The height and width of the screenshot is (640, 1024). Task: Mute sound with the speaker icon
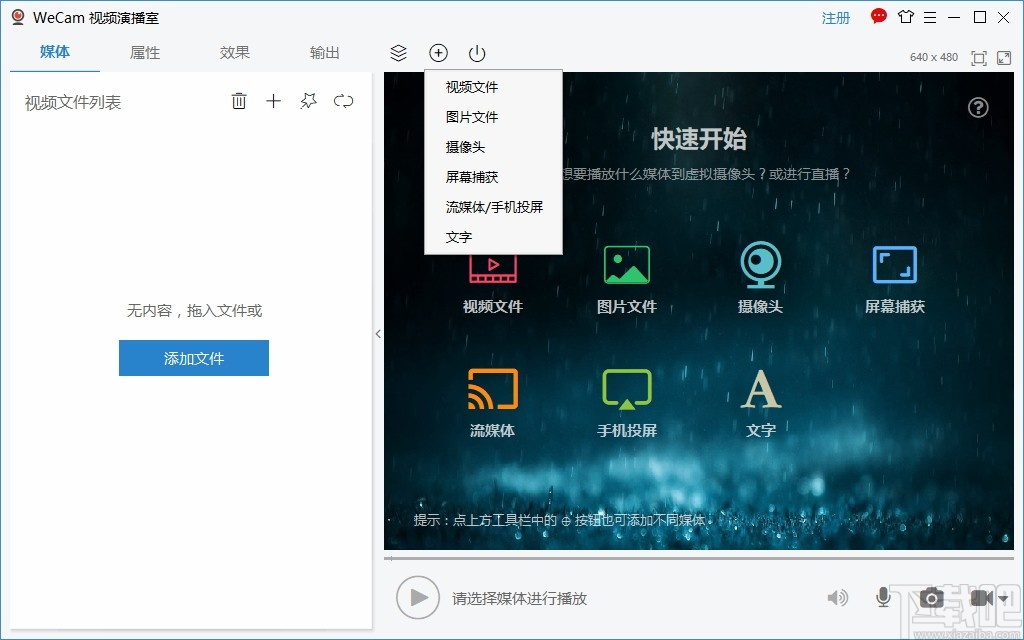coord(838,598)
